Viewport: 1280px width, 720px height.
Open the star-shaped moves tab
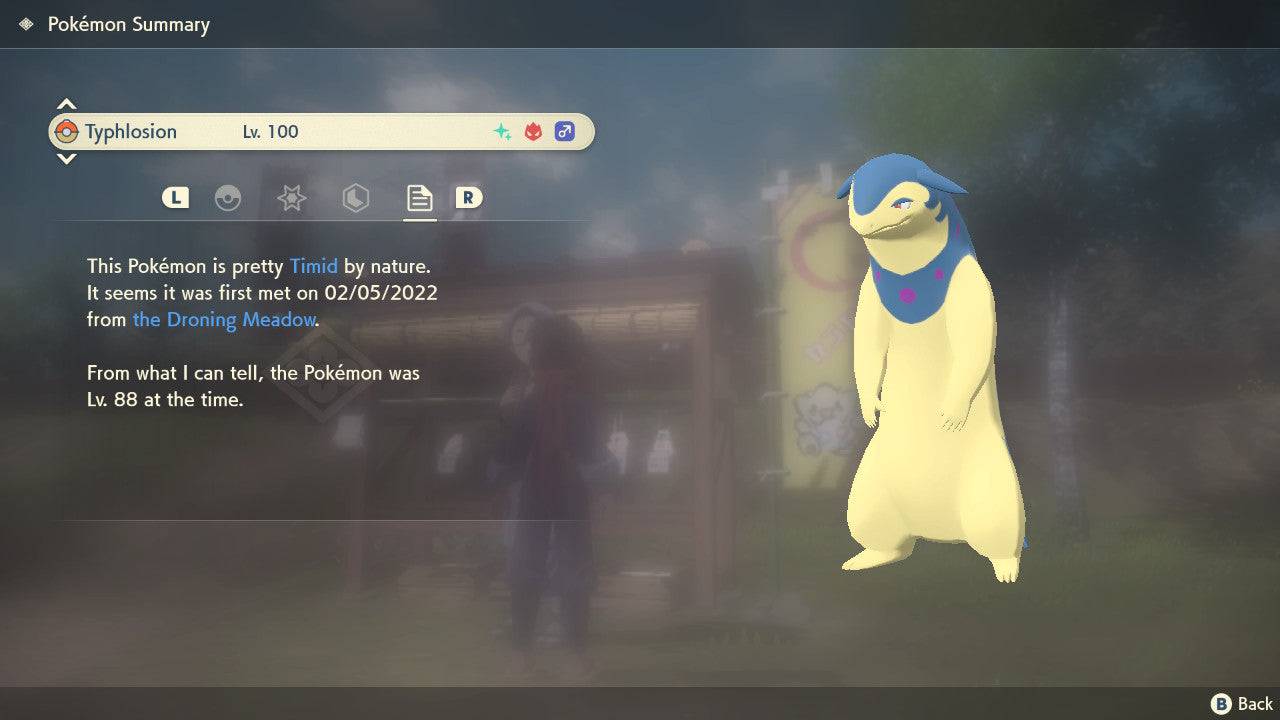[291, 198]
